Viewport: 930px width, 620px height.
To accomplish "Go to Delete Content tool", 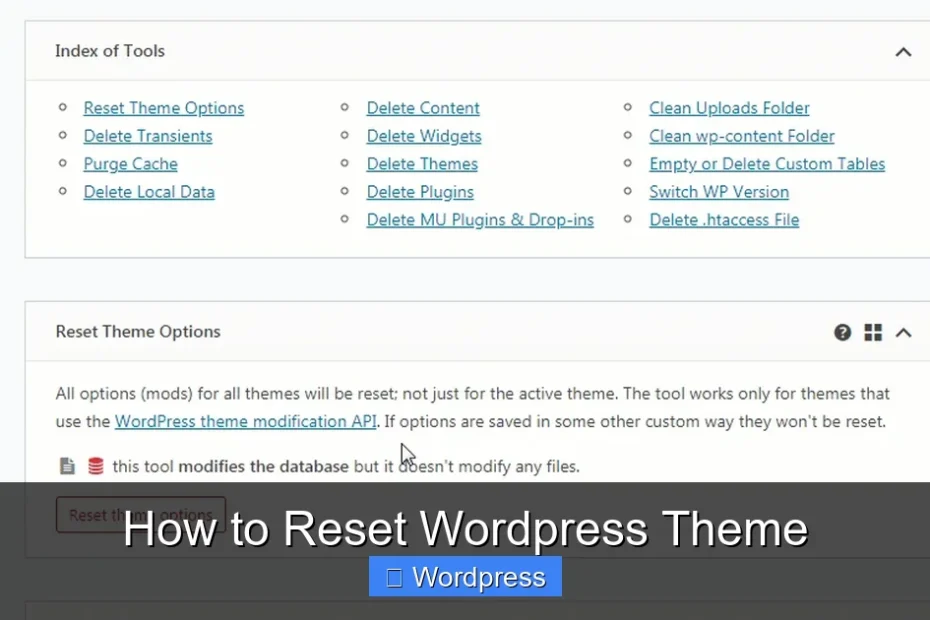I will click(423, 108).
